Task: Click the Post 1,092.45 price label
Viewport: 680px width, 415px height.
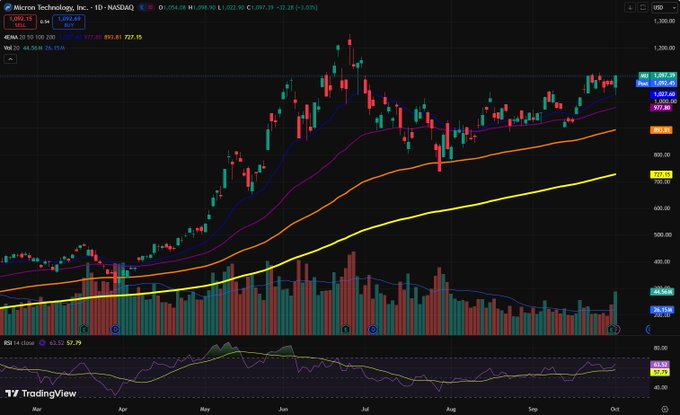Action: tap(657, 83)
